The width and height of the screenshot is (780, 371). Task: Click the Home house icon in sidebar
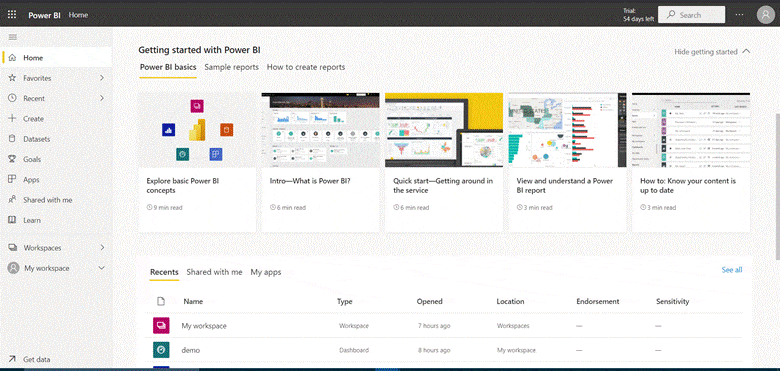pos(12,58)
